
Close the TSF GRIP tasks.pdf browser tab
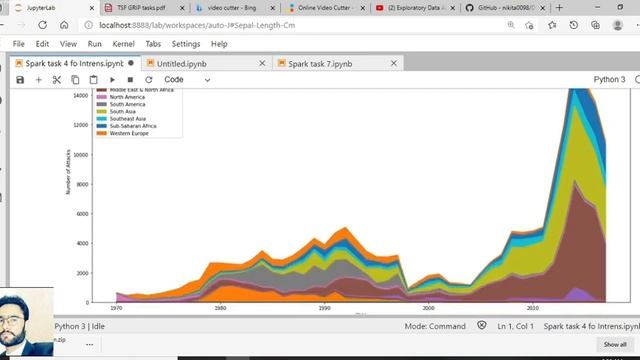click(x=182, y=8)
